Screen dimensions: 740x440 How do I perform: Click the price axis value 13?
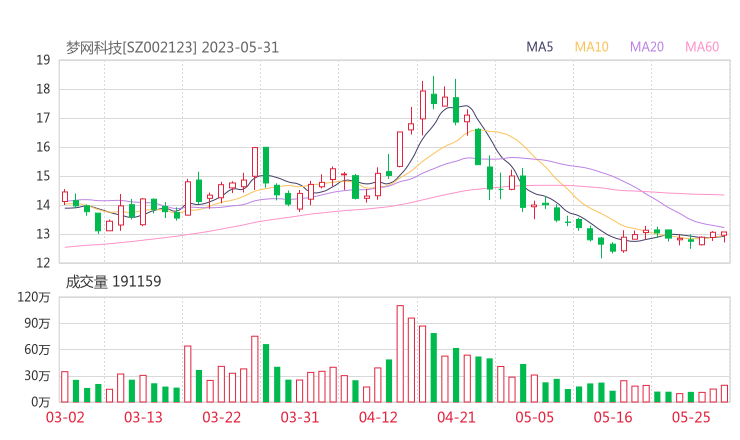click(43, 234)
